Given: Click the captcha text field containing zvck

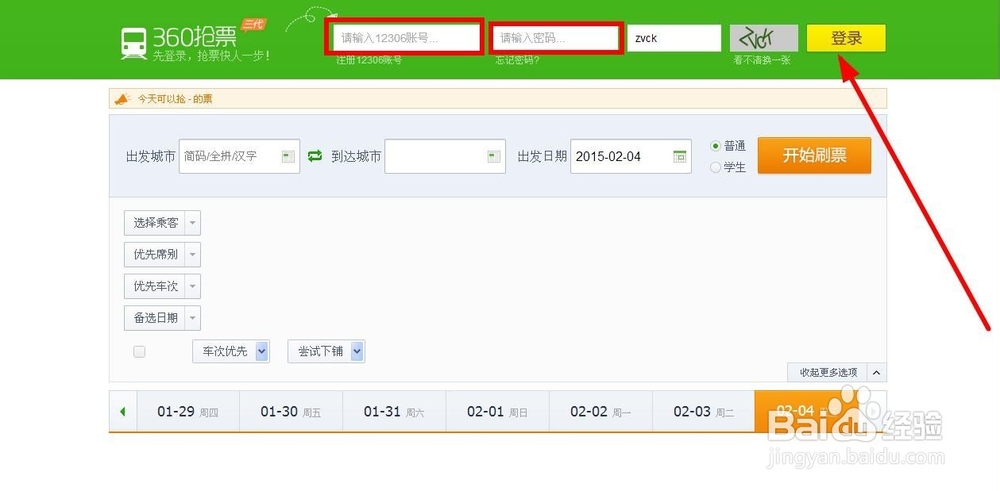Looking at the screenshot, I should pos(674,38).
